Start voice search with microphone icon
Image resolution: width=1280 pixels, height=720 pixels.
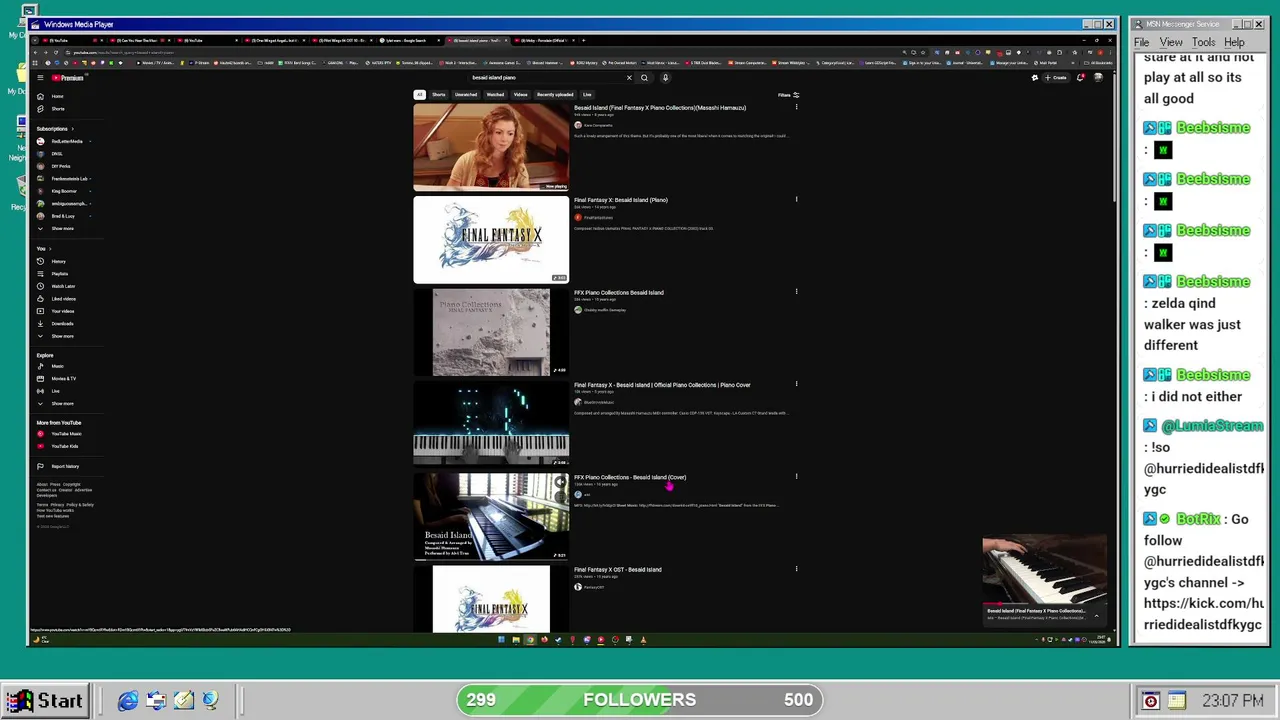tap(665, 77)
